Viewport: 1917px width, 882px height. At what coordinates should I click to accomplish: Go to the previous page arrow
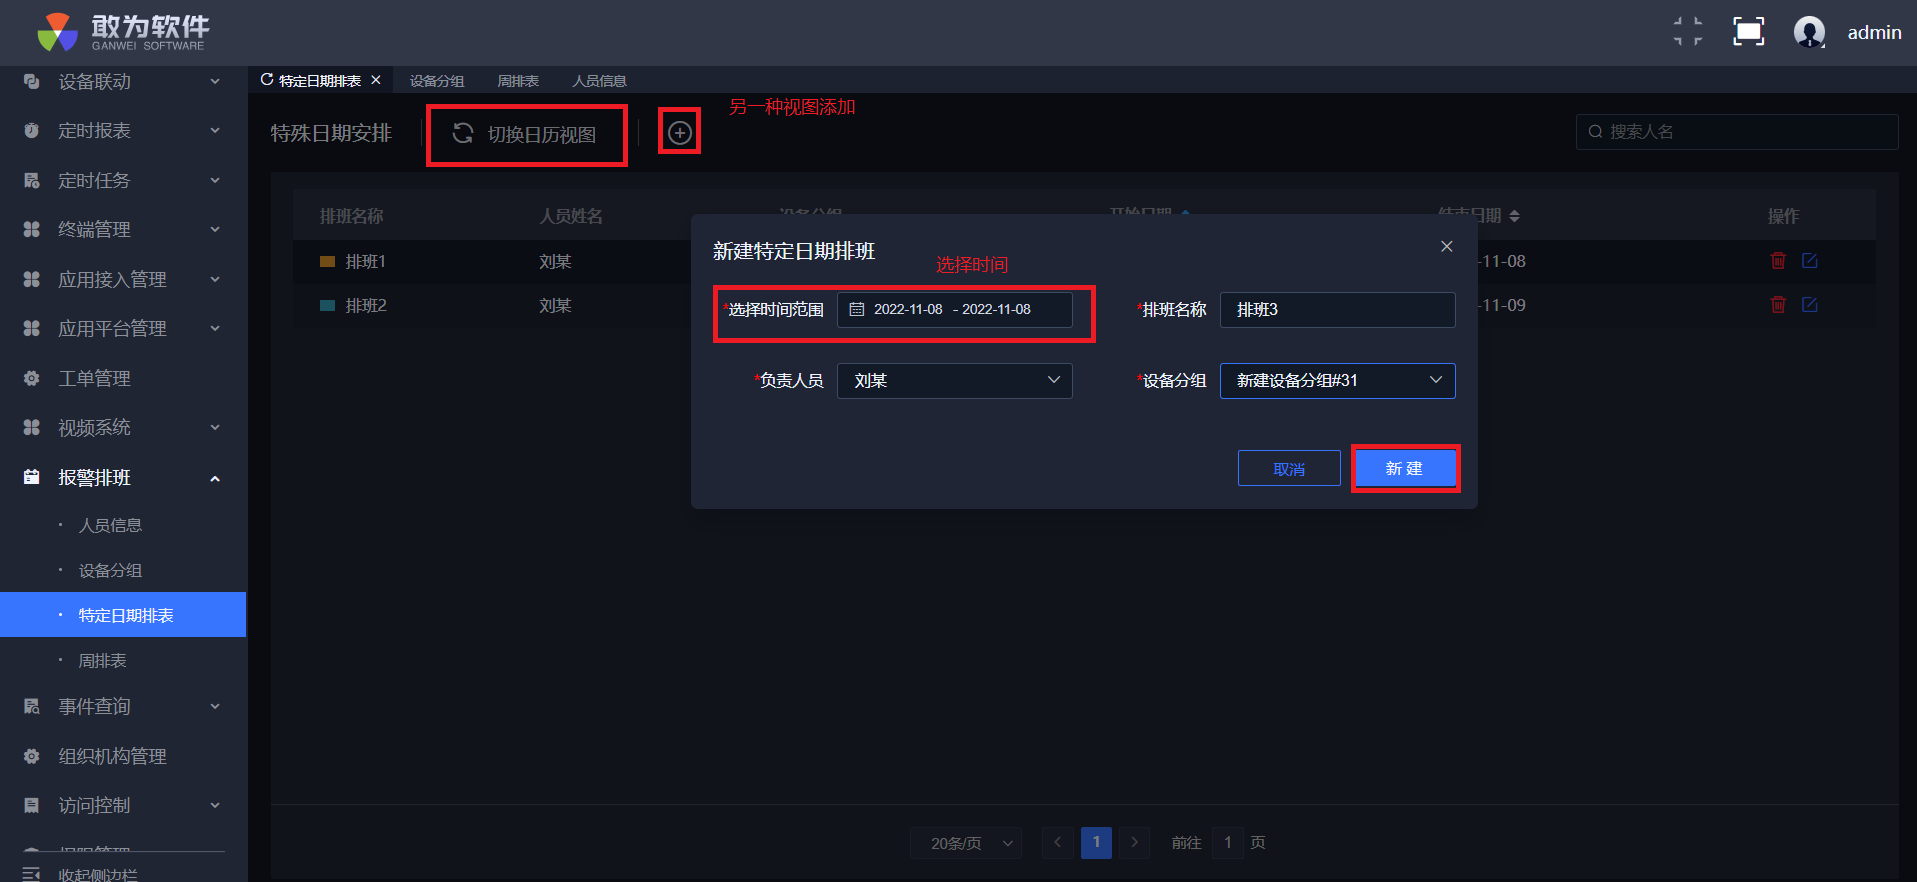(1057, 843)
